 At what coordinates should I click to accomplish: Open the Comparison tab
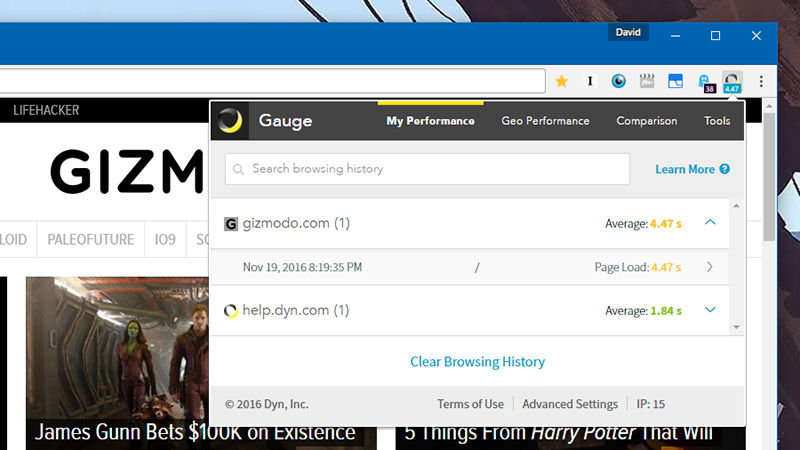click(646, 121)
